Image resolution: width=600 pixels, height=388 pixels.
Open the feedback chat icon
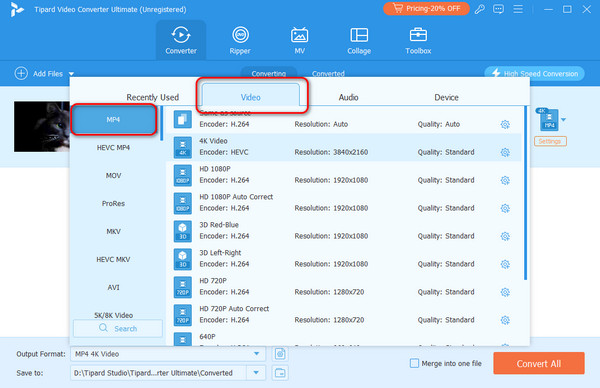coord(498,9)
